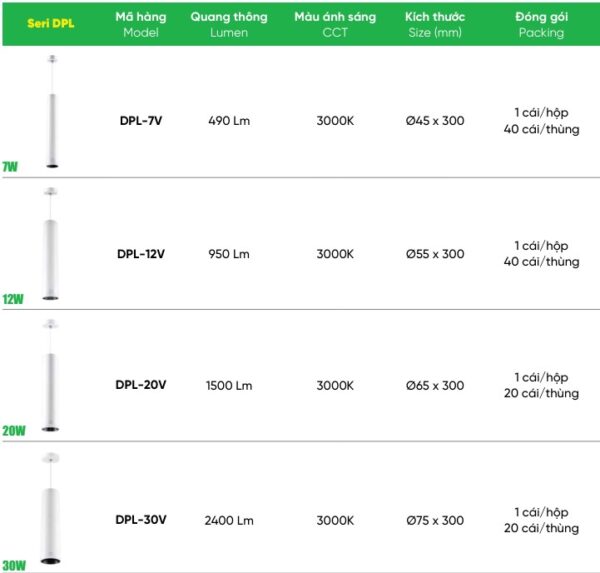Click the packing text in DPL-12V row

[541, 254]
